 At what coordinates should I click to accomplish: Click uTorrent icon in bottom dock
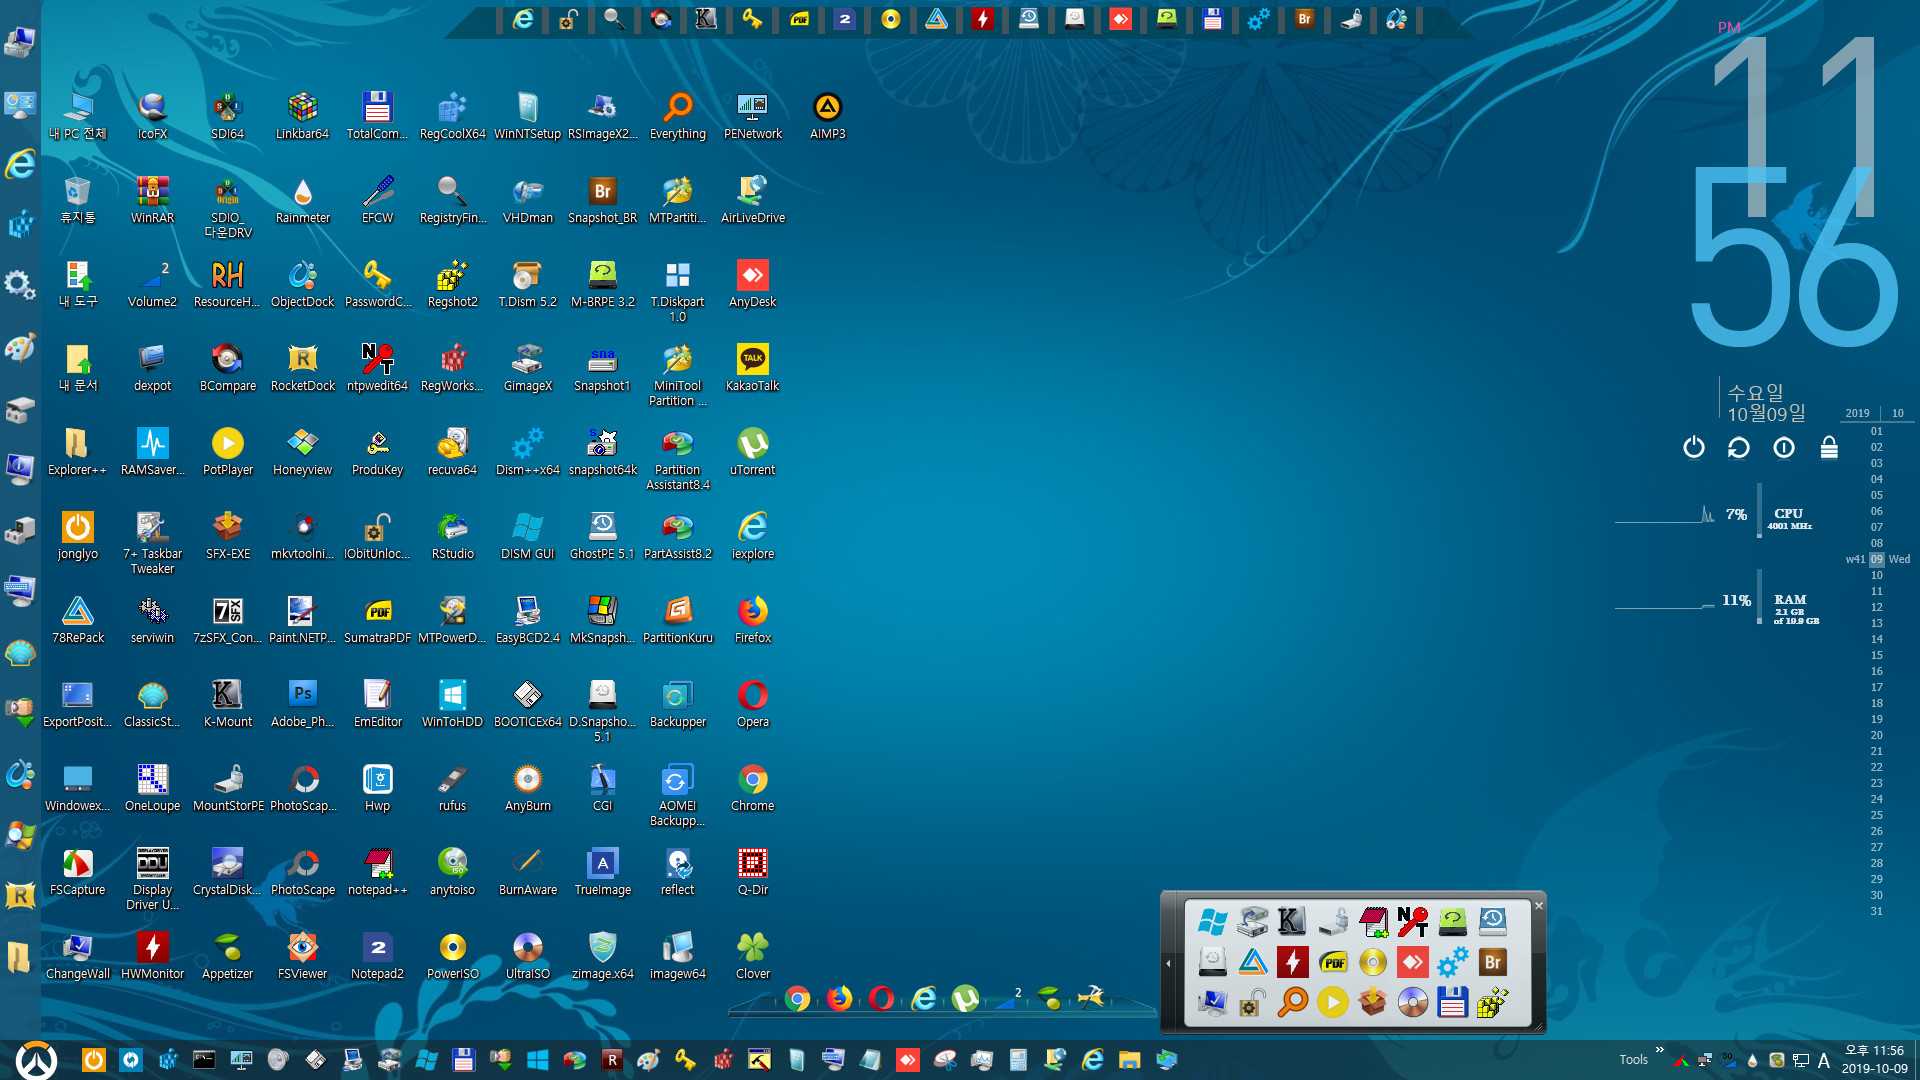[x=965, y=998]
